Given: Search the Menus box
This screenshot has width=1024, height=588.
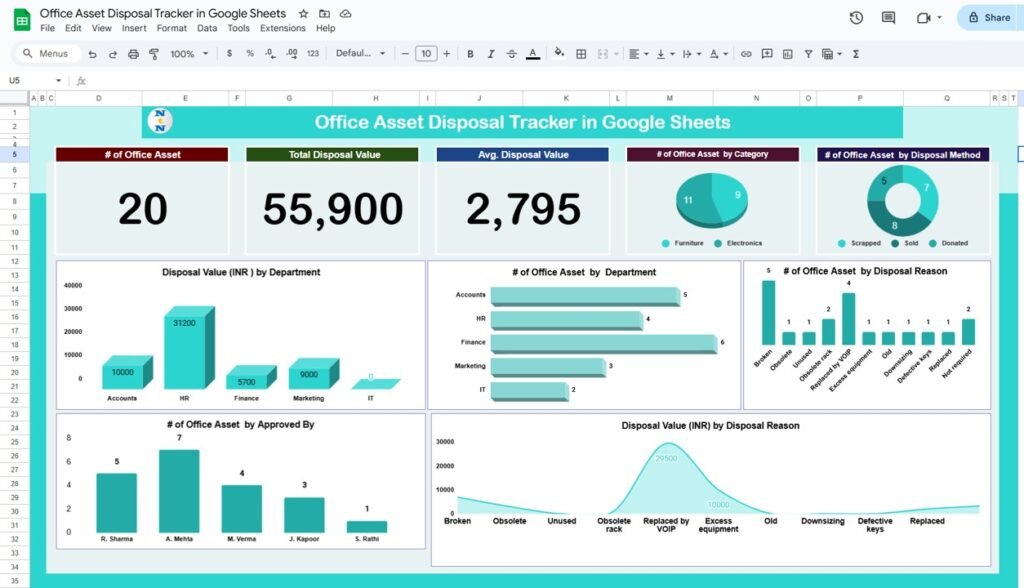Looking at the screenshot, I should (x=47, y=54).
